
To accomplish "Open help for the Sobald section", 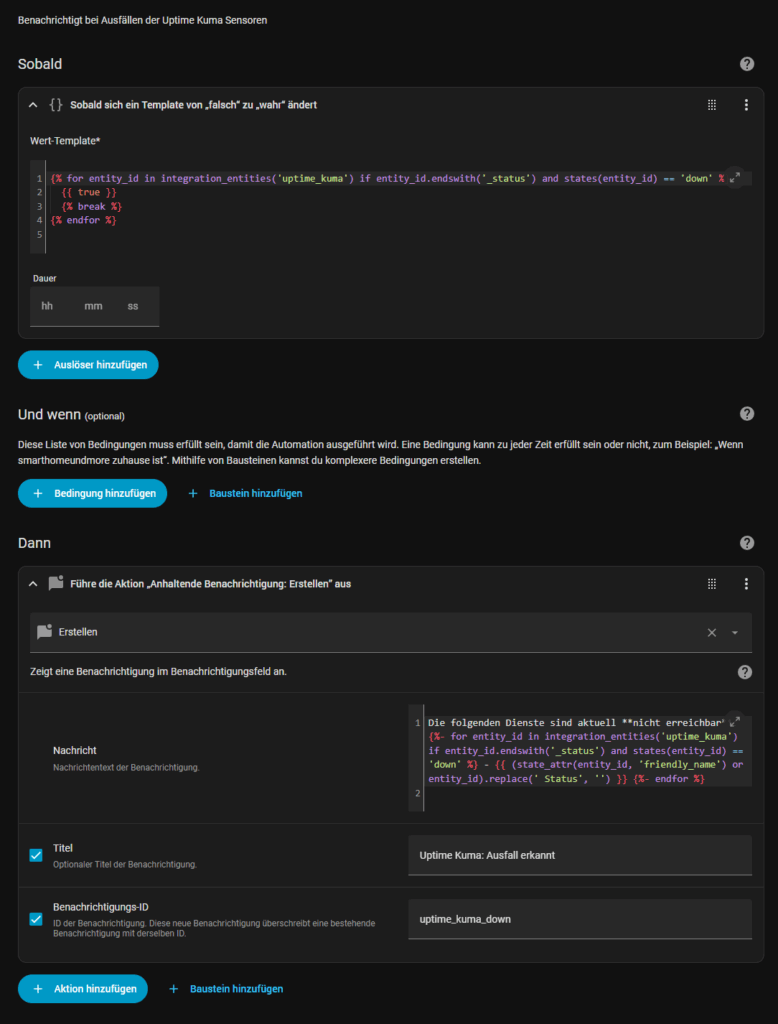I will (747, 64).
